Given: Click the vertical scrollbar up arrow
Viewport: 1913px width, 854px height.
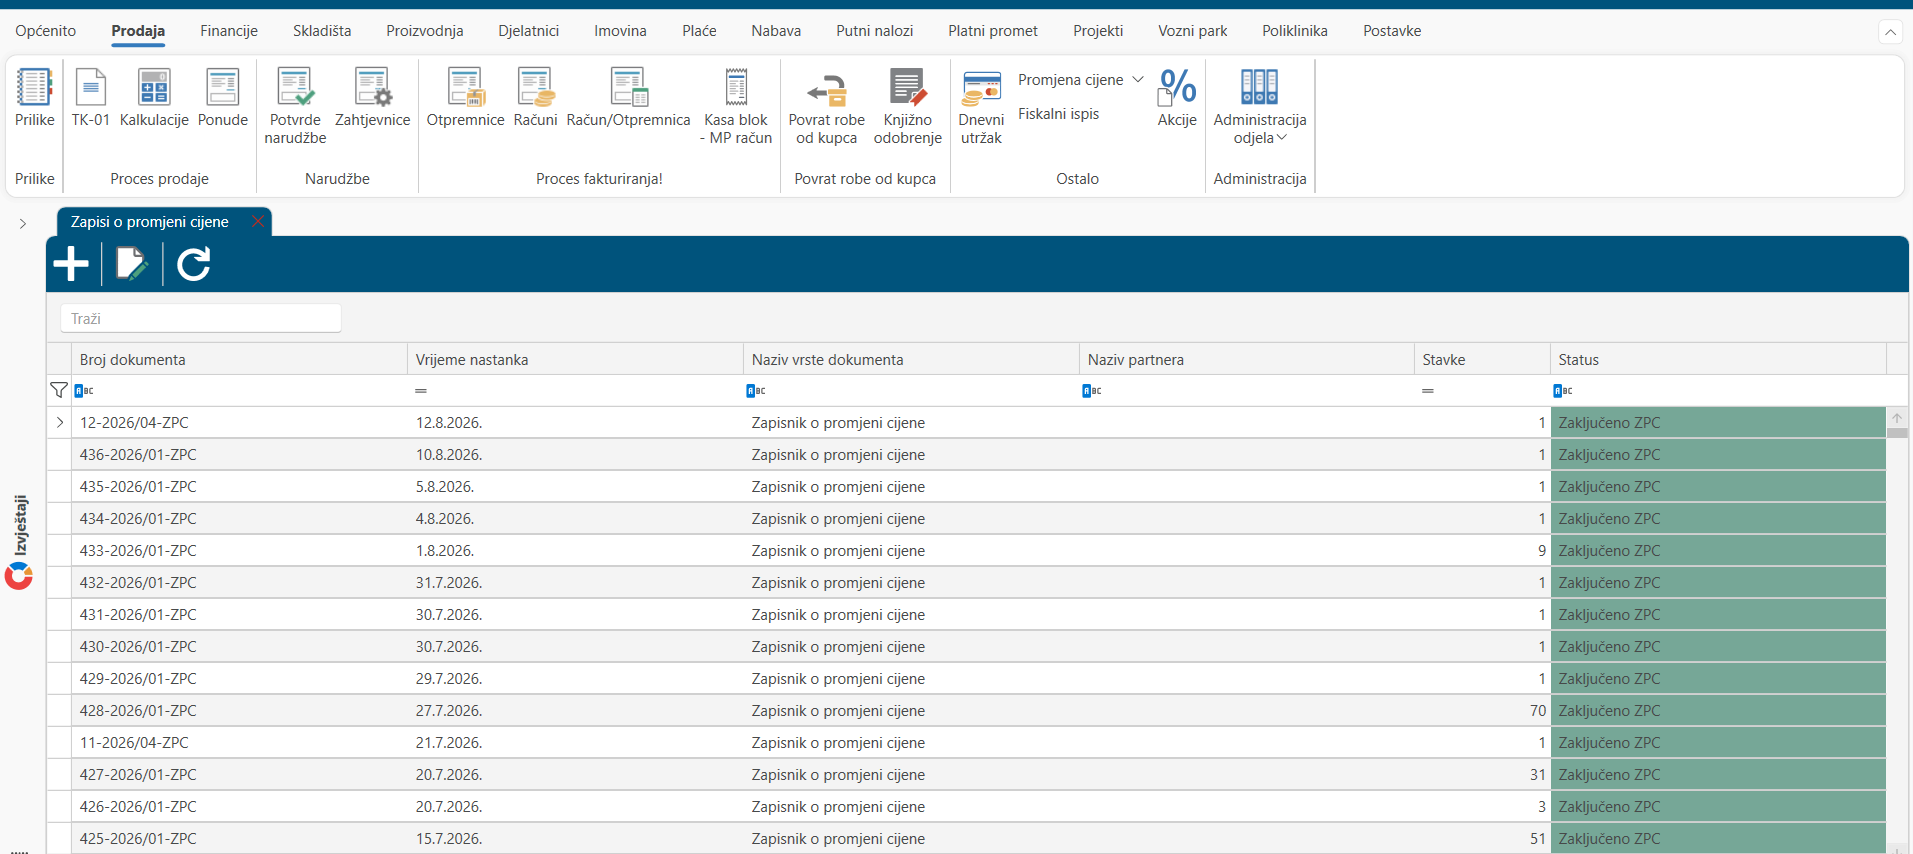Looking at the screenshot, I should click(1897, 418).
